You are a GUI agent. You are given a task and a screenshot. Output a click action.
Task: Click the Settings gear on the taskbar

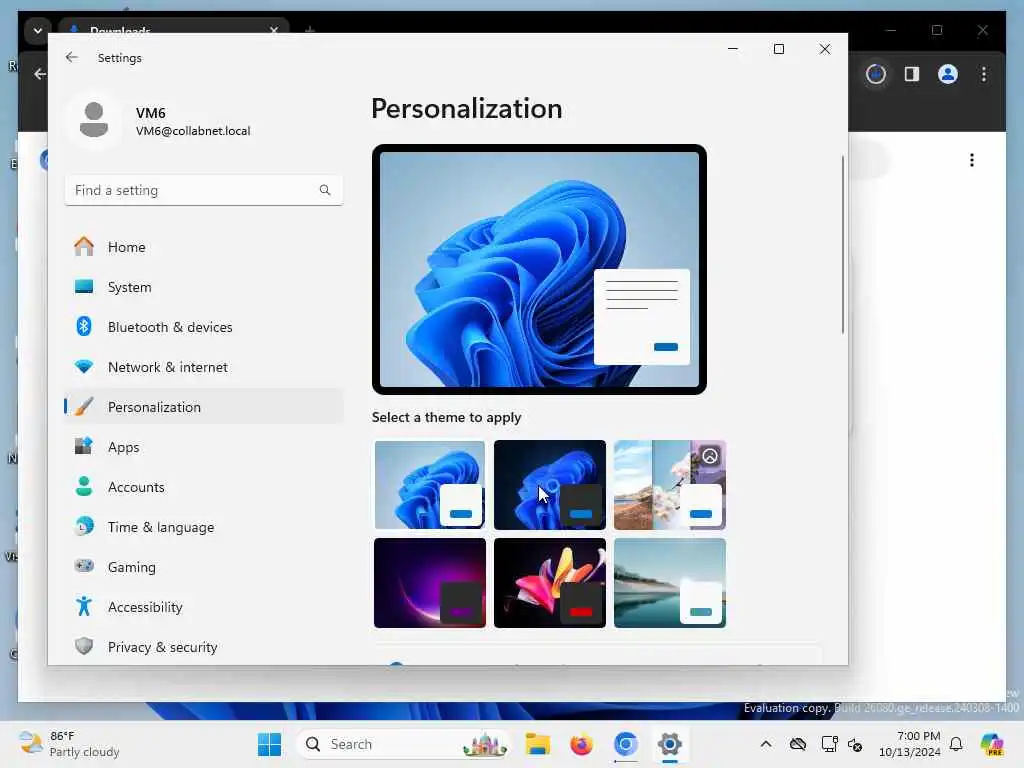pyautogui.click(x=669, y=744)
